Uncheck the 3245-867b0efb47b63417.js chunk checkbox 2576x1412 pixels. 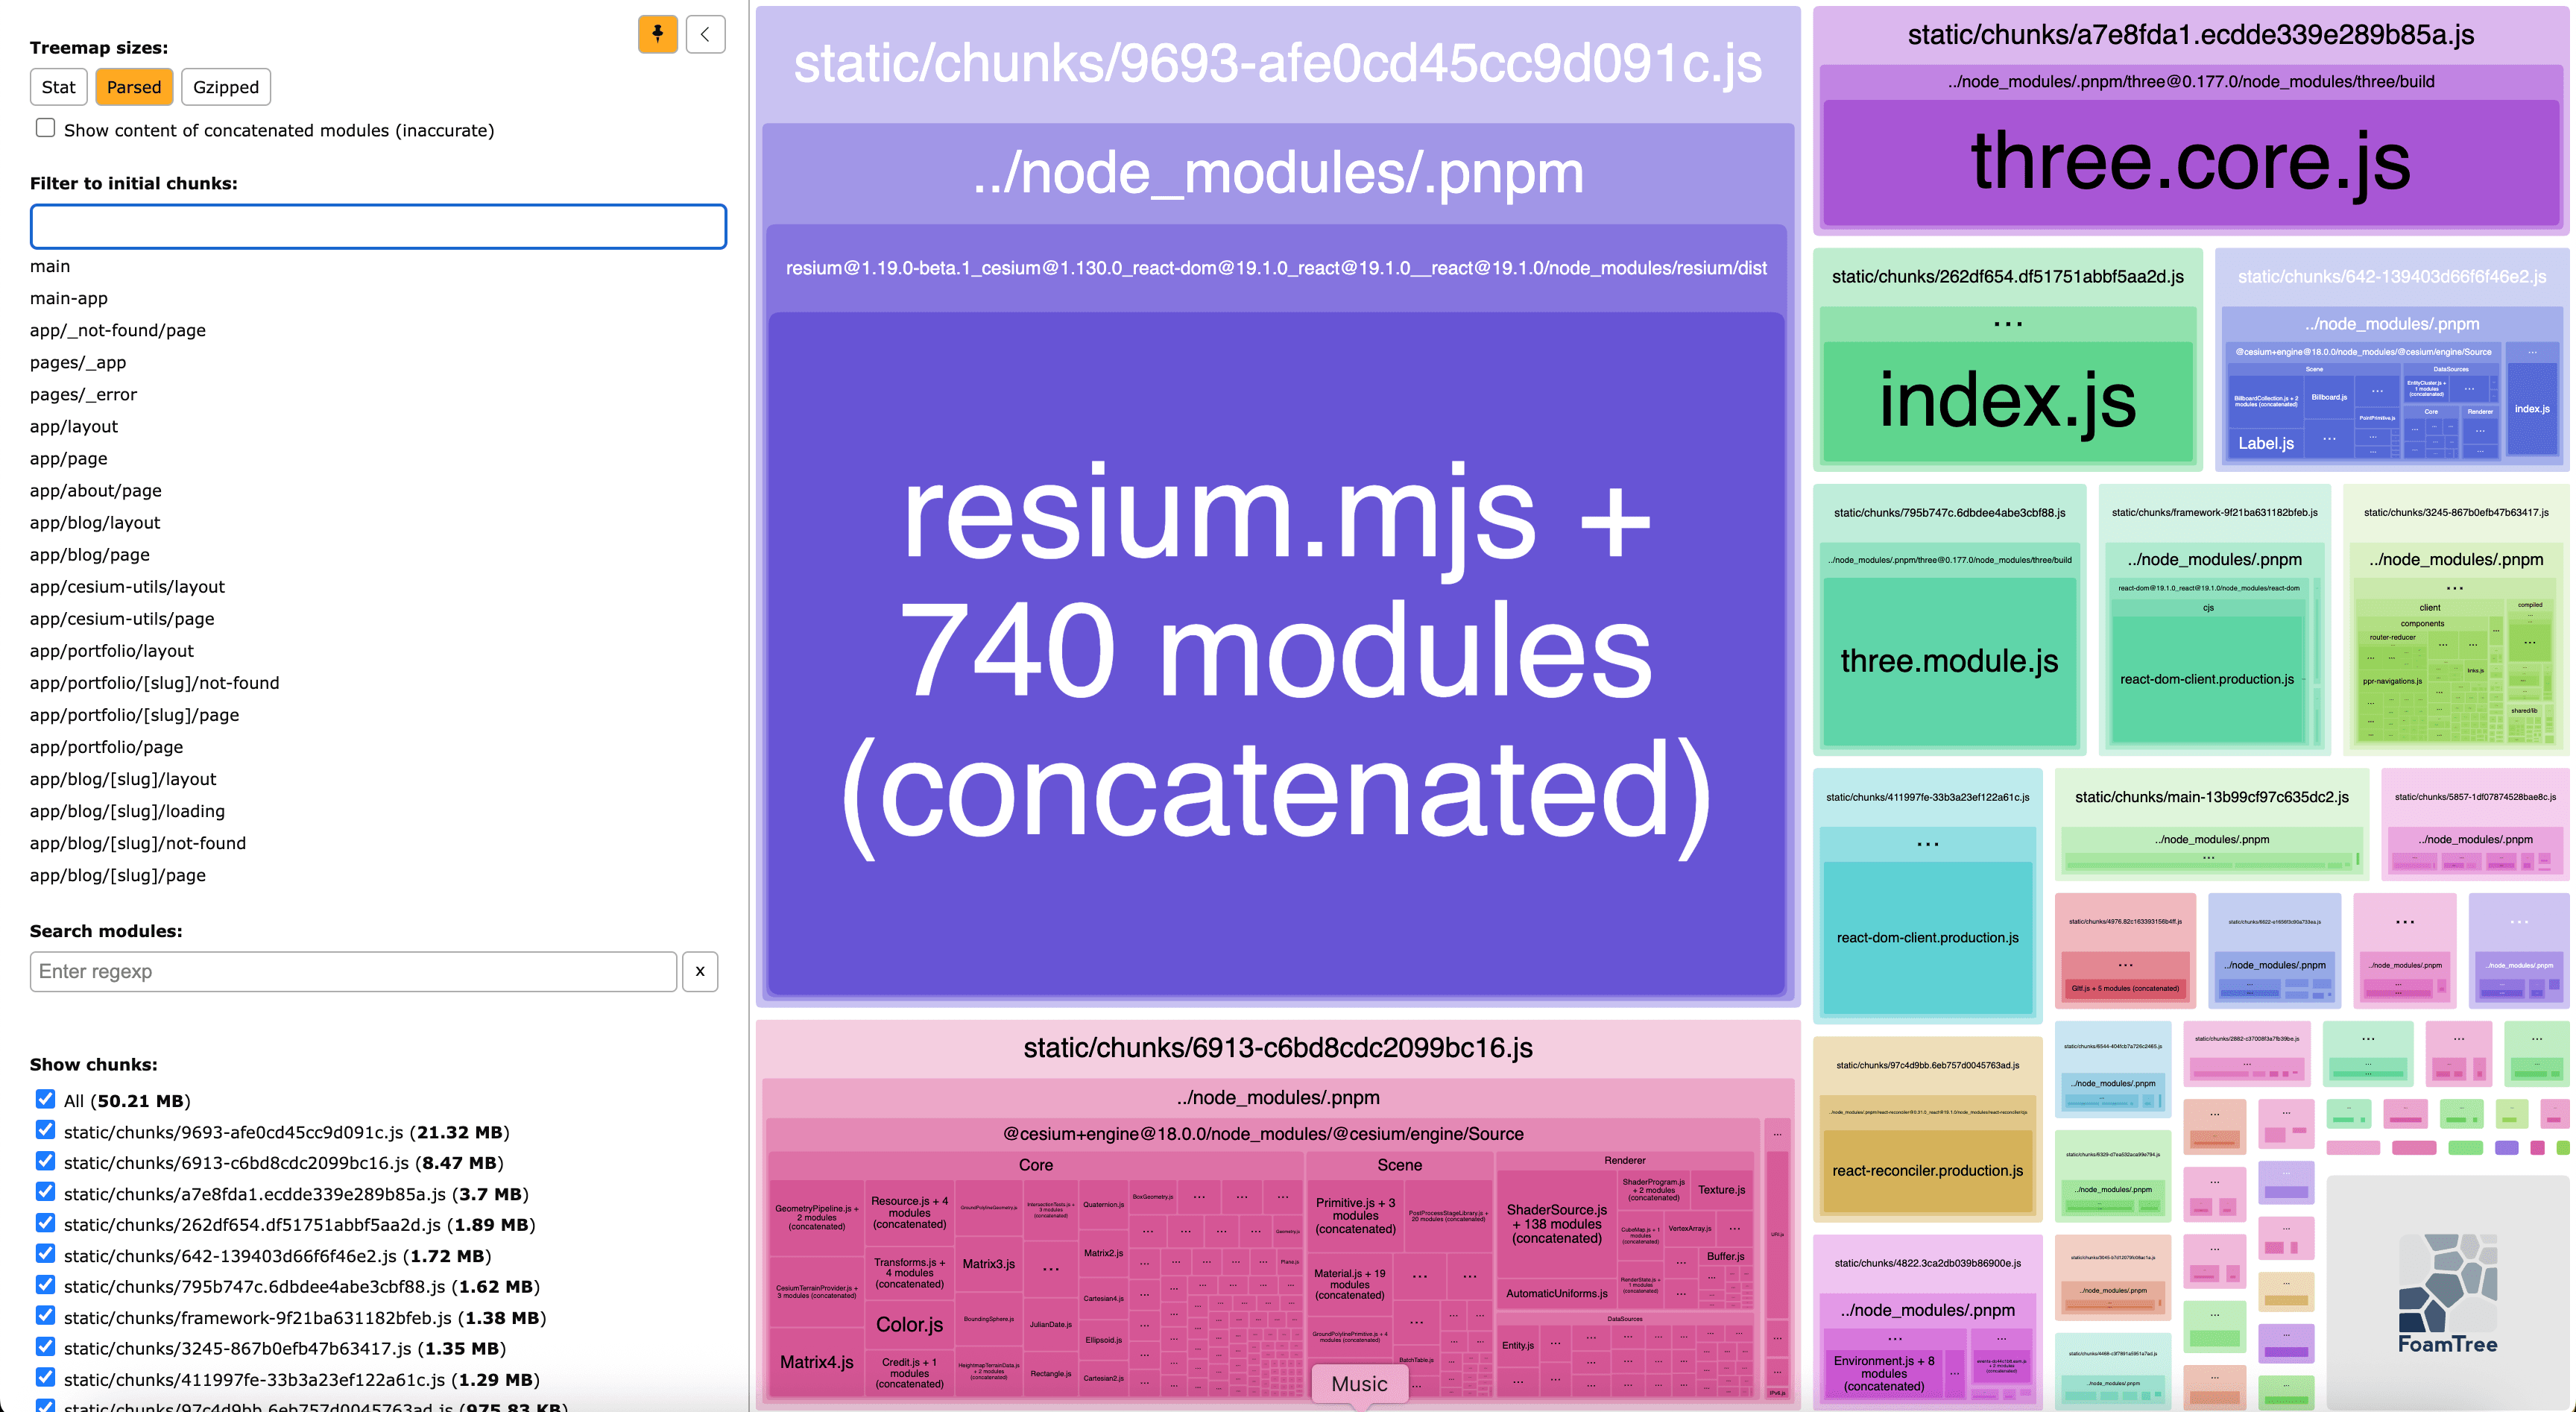[45, 1347]
